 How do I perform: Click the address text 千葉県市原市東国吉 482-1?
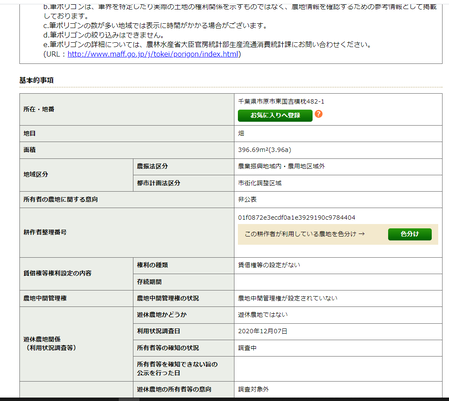pyautogui.click(x=281, y=101)
